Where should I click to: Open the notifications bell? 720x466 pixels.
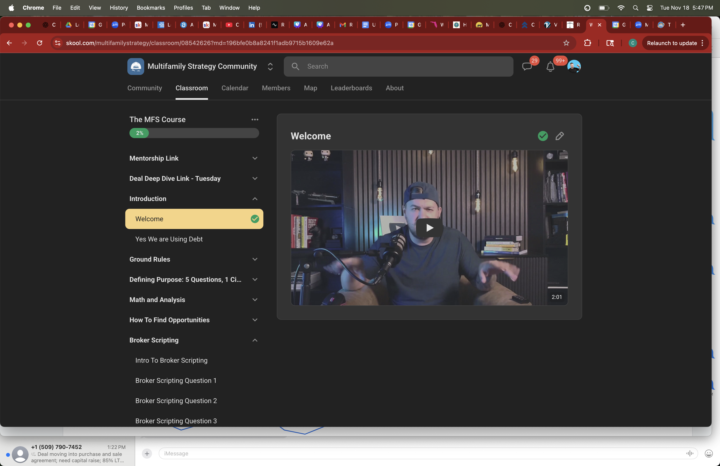coord(550,66)
